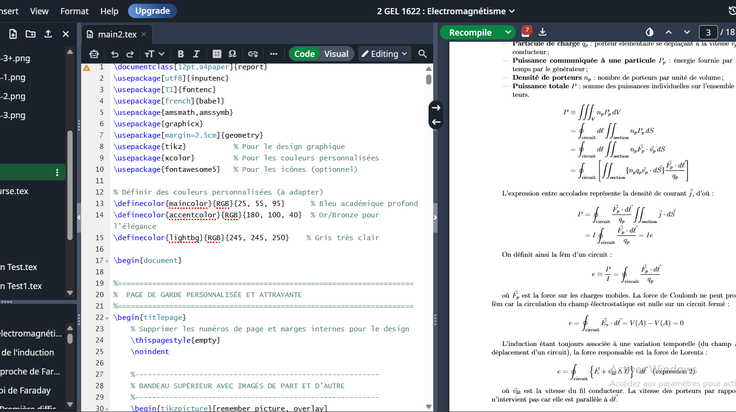The height and width of the screenshot is (412, 736).
Task: Select the -2.png file
Action: tap(13, 96)
